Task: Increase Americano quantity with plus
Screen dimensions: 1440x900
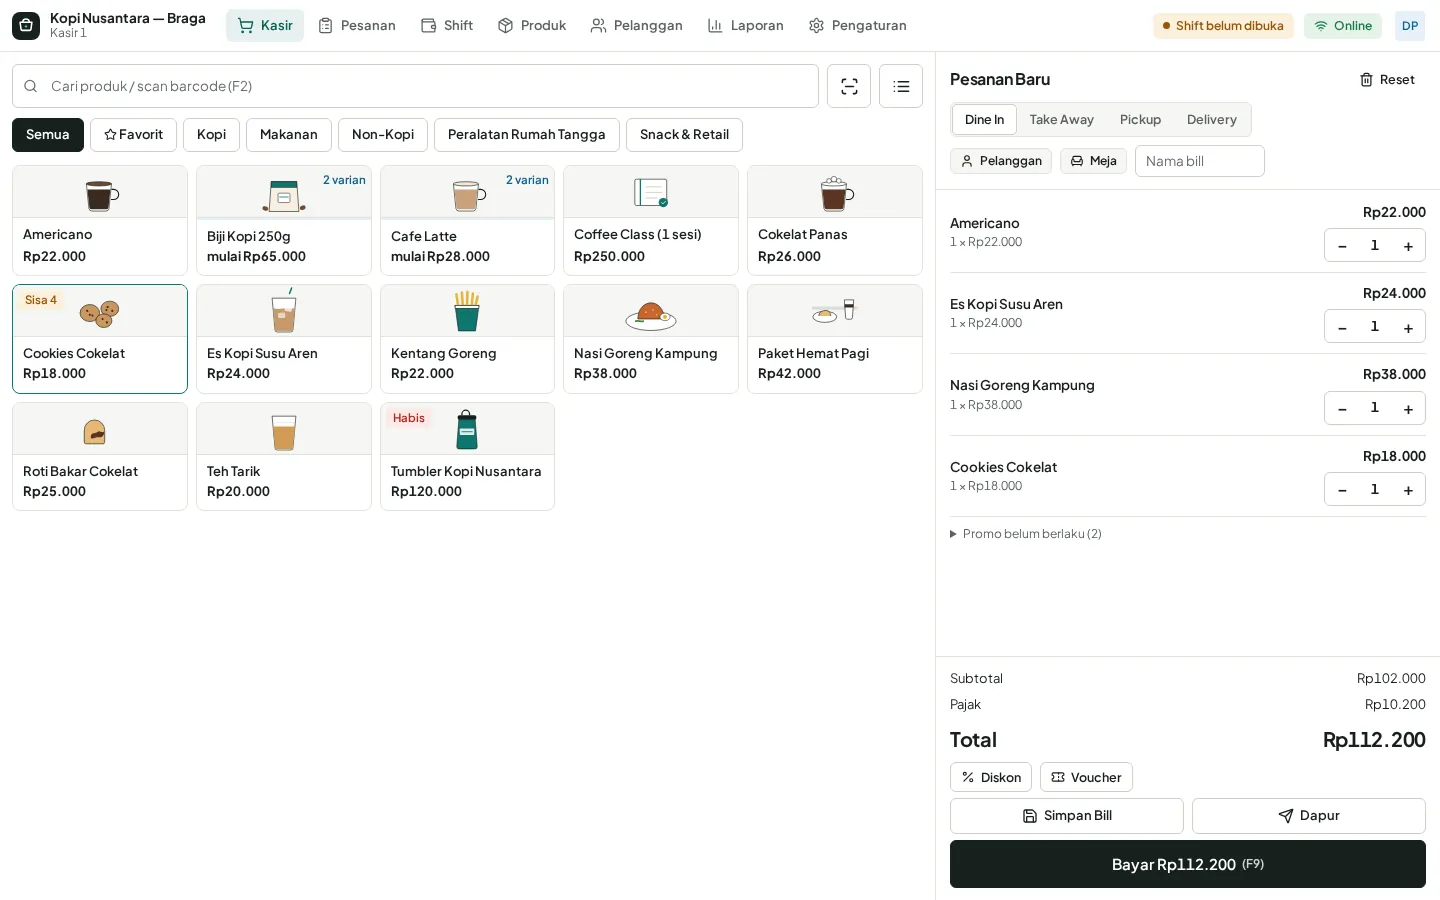Action: click(1408, 246)
